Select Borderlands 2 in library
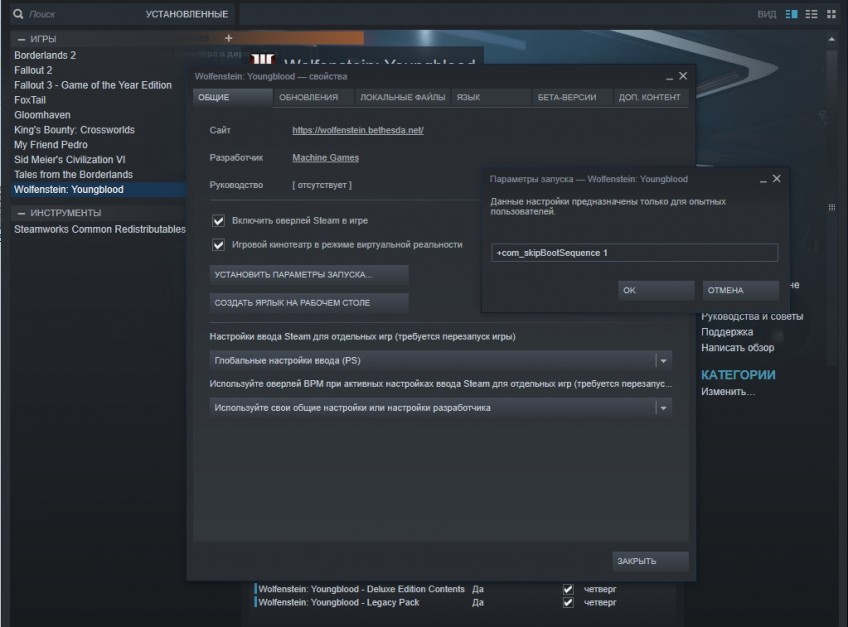848x627 pixels. click(45, 55)
